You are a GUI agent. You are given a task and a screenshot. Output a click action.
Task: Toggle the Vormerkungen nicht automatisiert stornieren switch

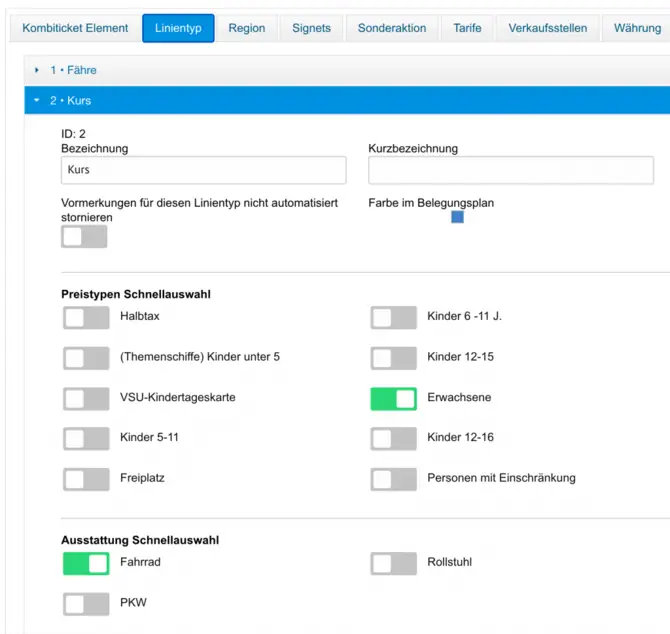click(84, 237)
